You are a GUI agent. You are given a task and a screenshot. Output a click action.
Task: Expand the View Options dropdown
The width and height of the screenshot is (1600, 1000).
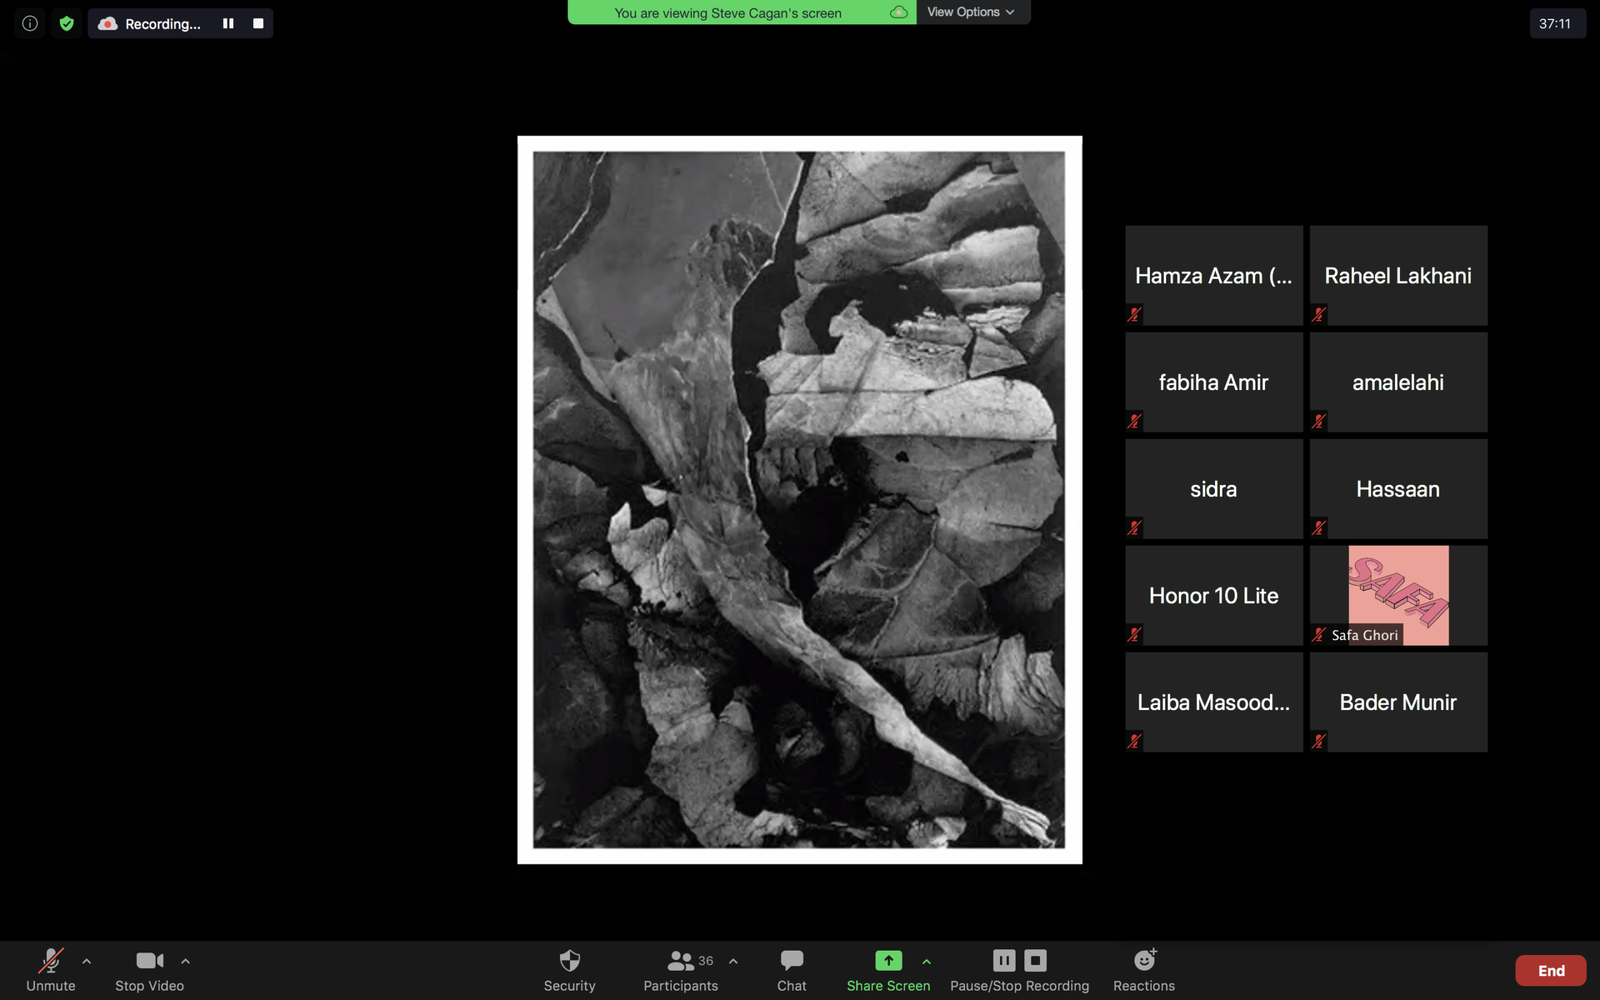click(971, 12)
